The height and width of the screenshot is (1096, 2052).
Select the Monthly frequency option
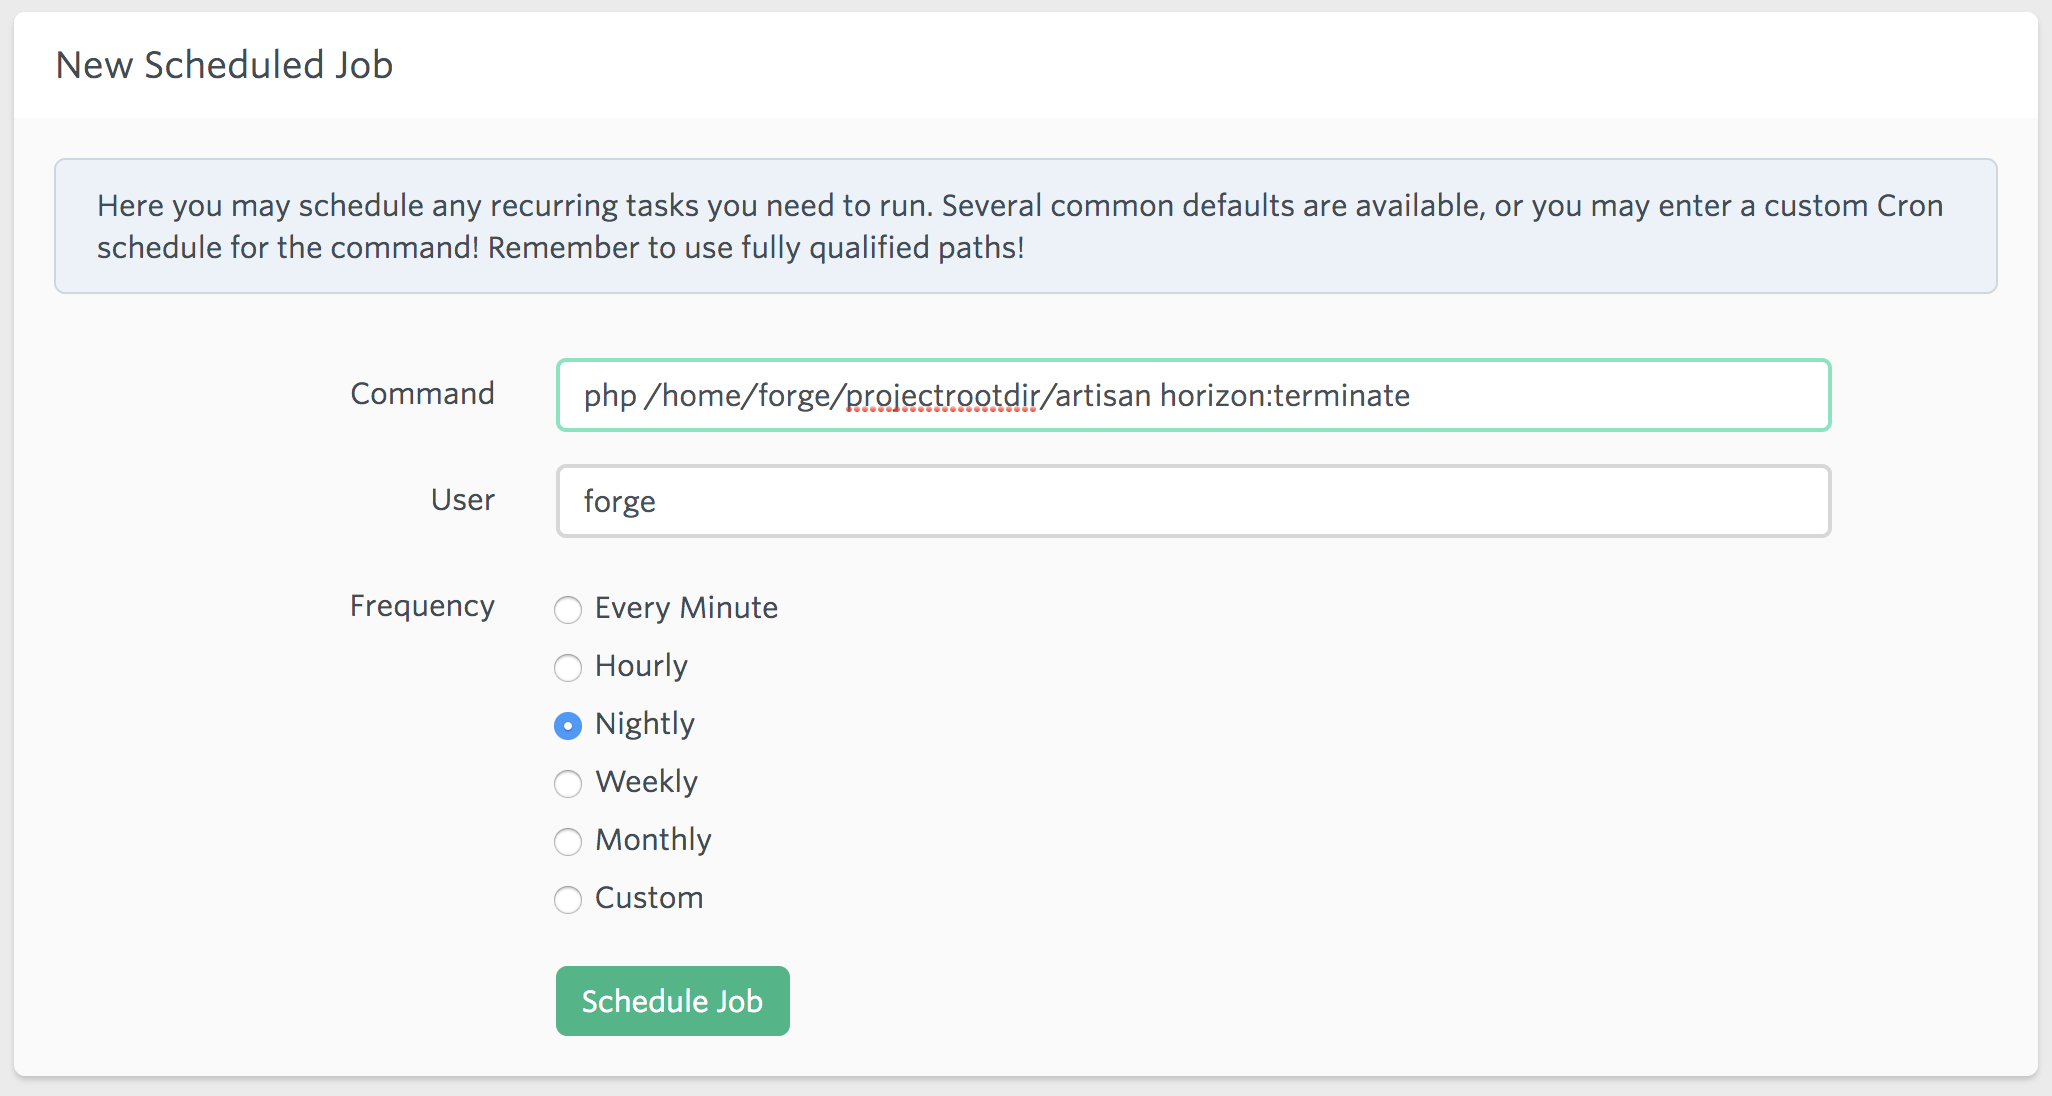tap(569, 840)
